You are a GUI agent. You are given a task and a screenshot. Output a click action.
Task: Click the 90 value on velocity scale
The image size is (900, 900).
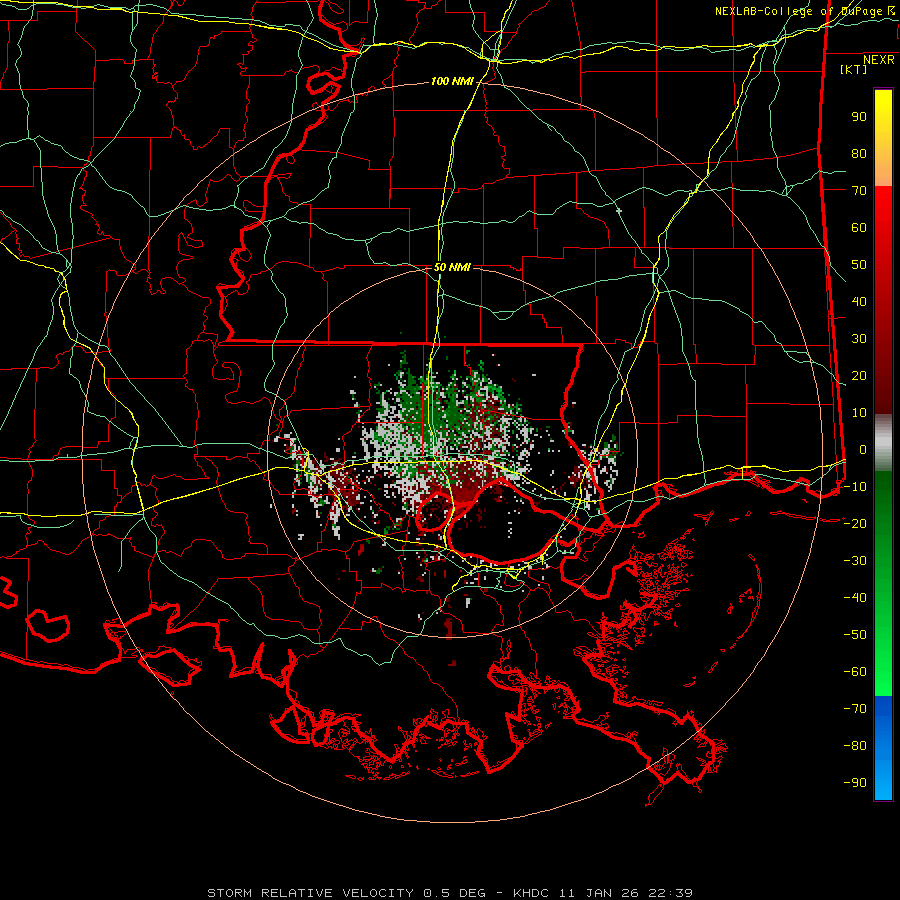click(859, 117)
